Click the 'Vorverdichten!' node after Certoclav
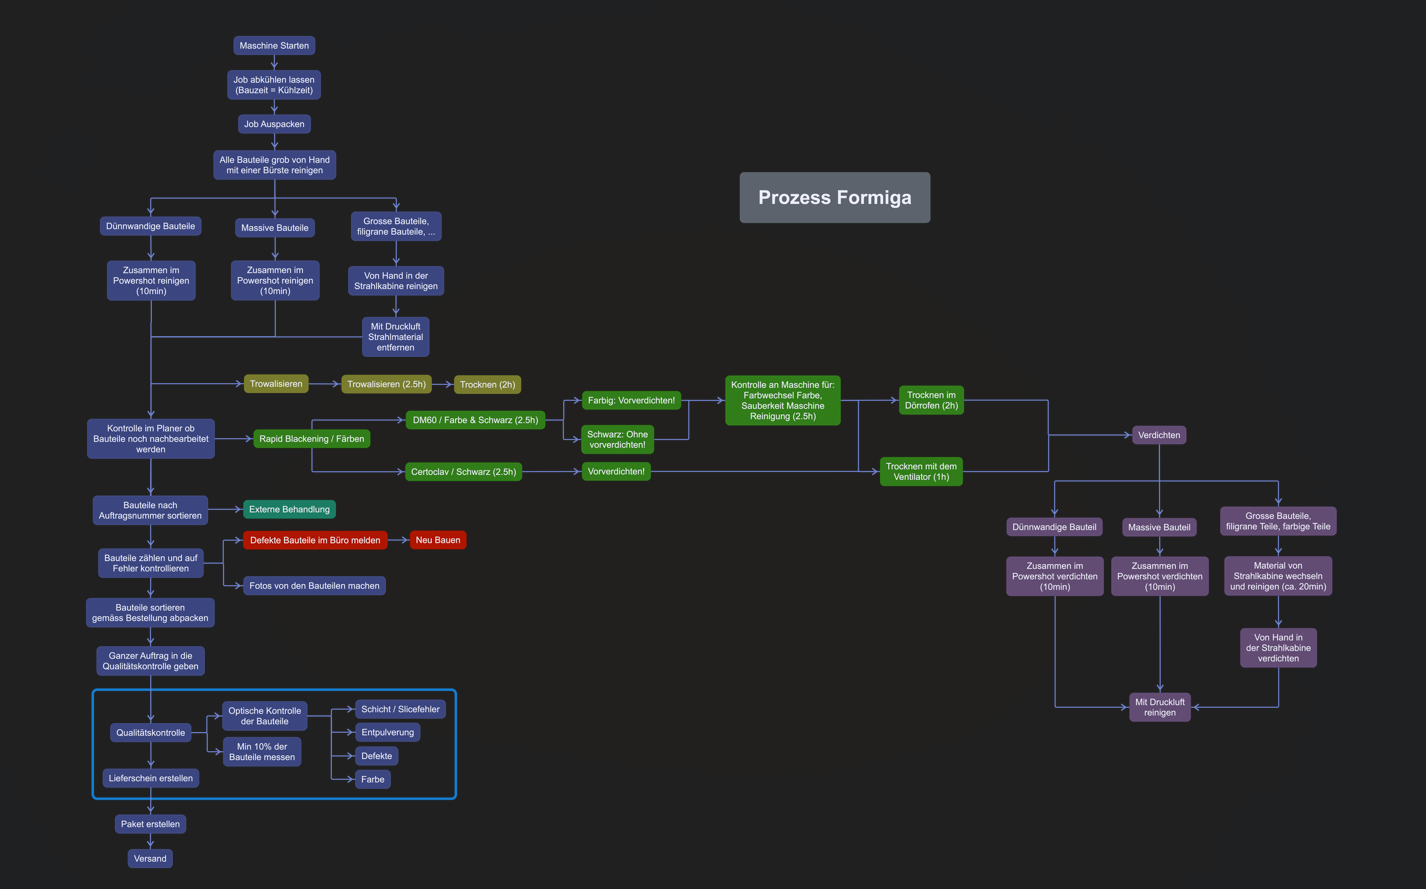1426x889 pixels. tap(617, 471)
